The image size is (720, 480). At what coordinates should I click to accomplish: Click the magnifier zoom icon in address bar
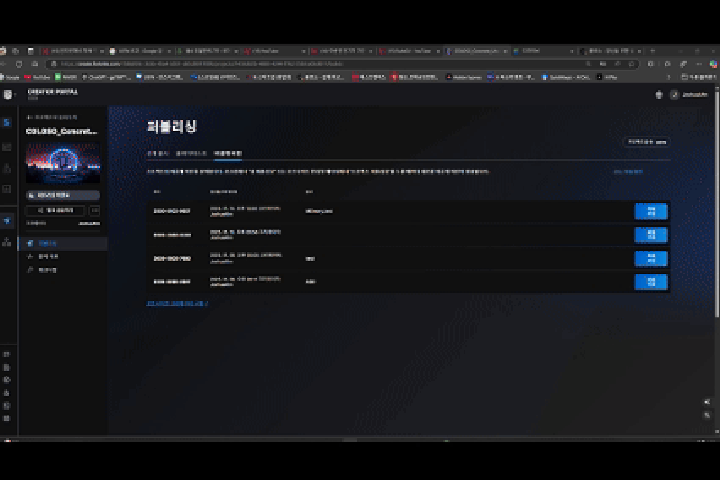click(x=588, y=64)
